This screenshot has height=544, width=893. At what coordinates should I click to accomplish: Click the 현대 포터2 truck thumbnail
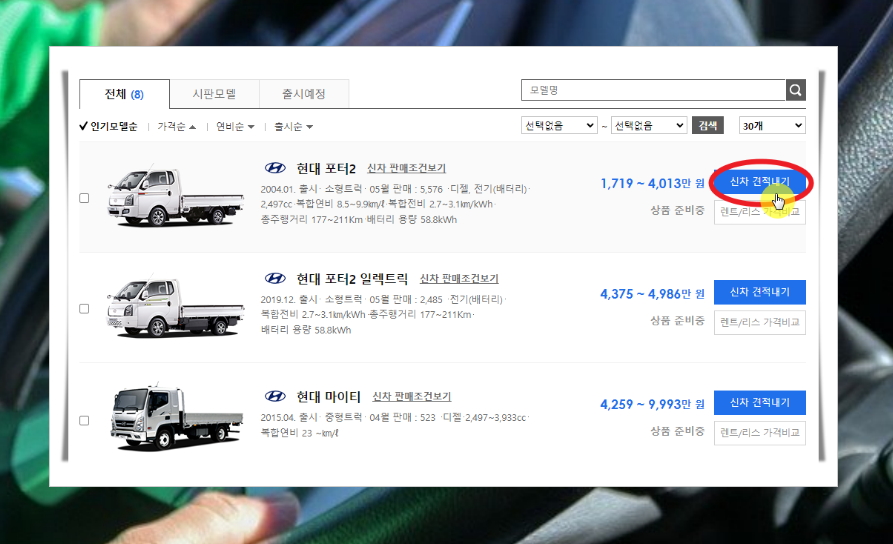coord(175,197)
